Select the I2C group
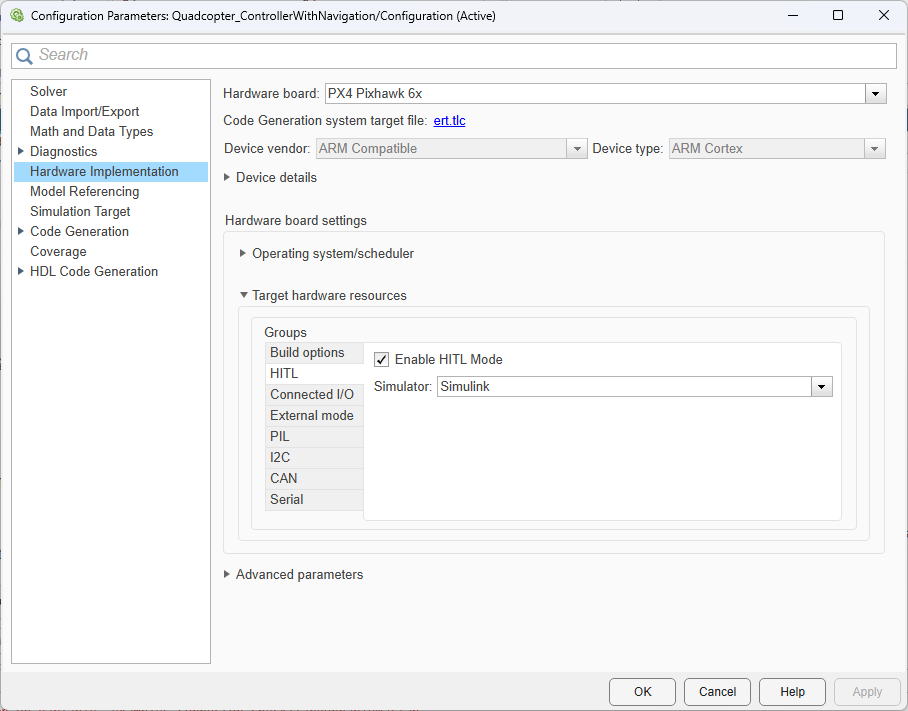This screenshot has height=711, width=908. point(314,457)
